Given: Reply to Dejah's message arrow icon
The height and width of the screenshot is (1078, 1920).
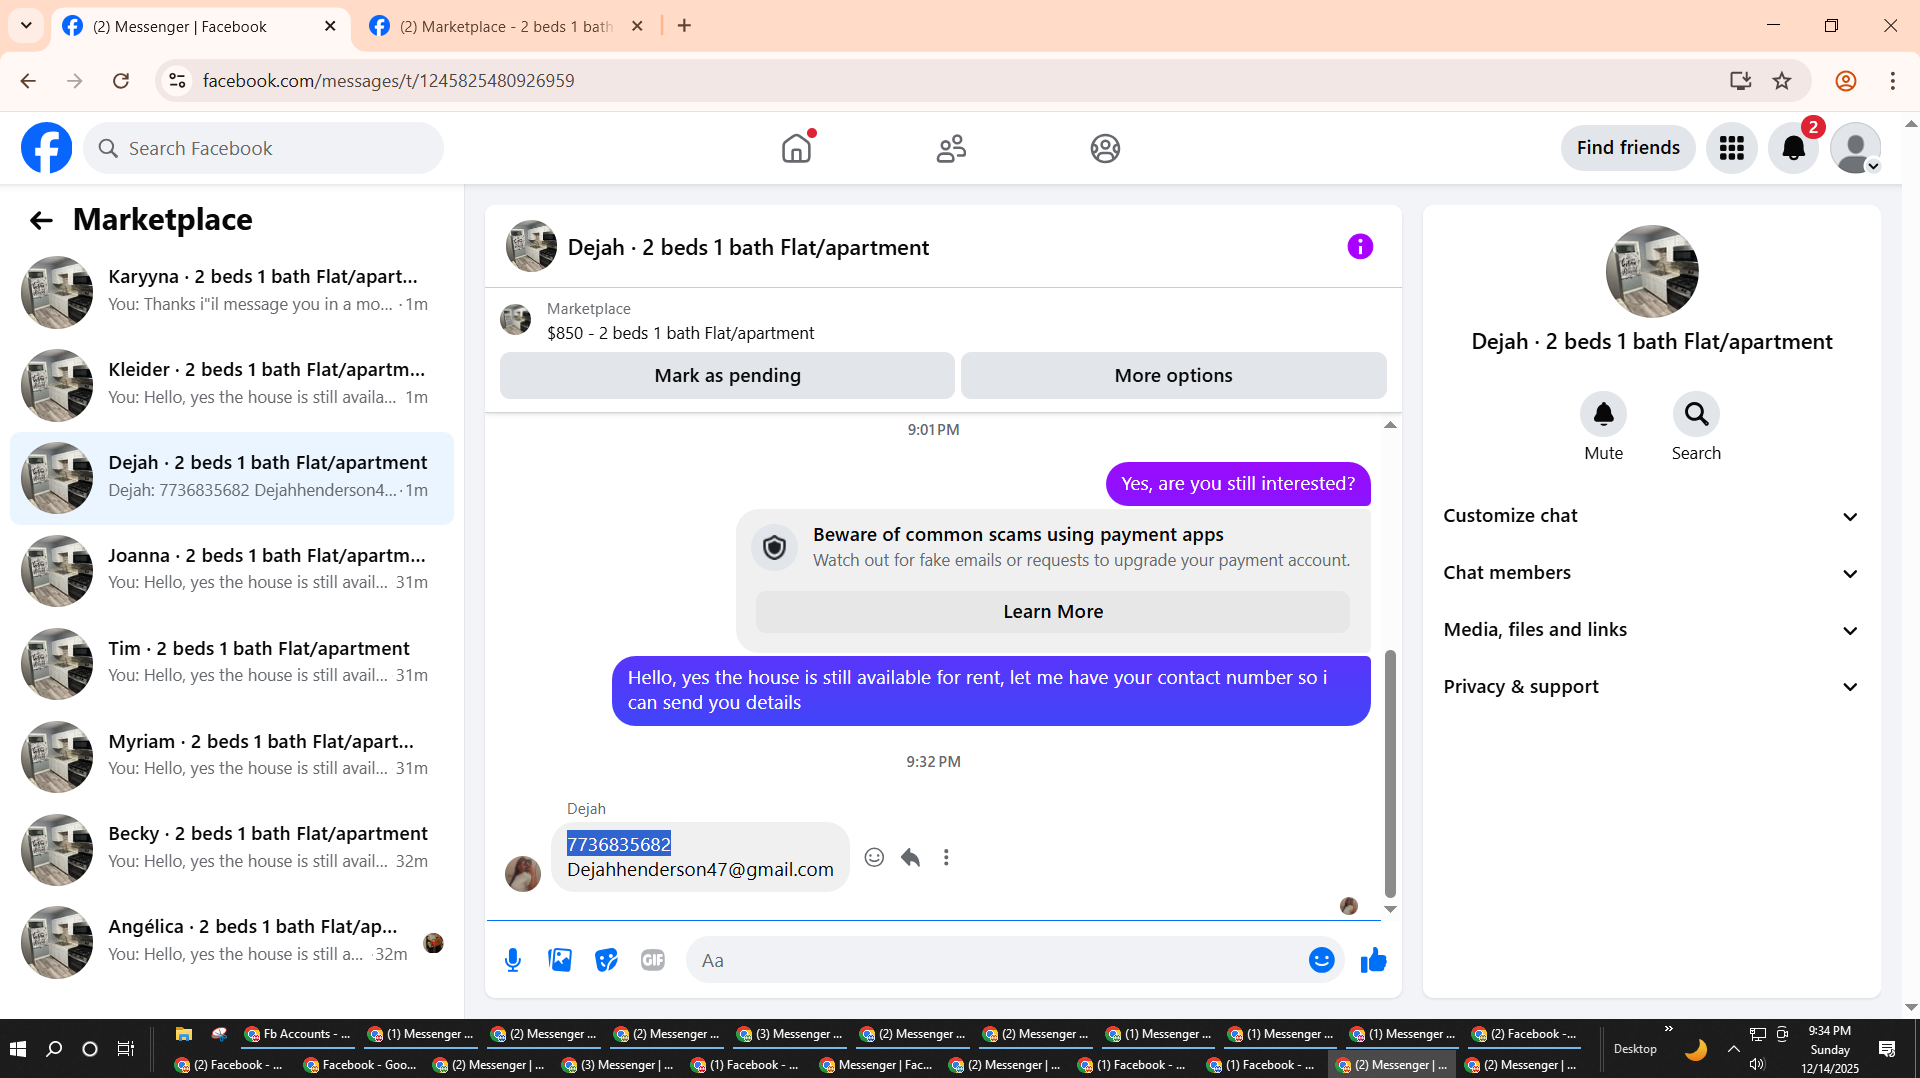Looking at the screenshot, I should pos(910,857).
